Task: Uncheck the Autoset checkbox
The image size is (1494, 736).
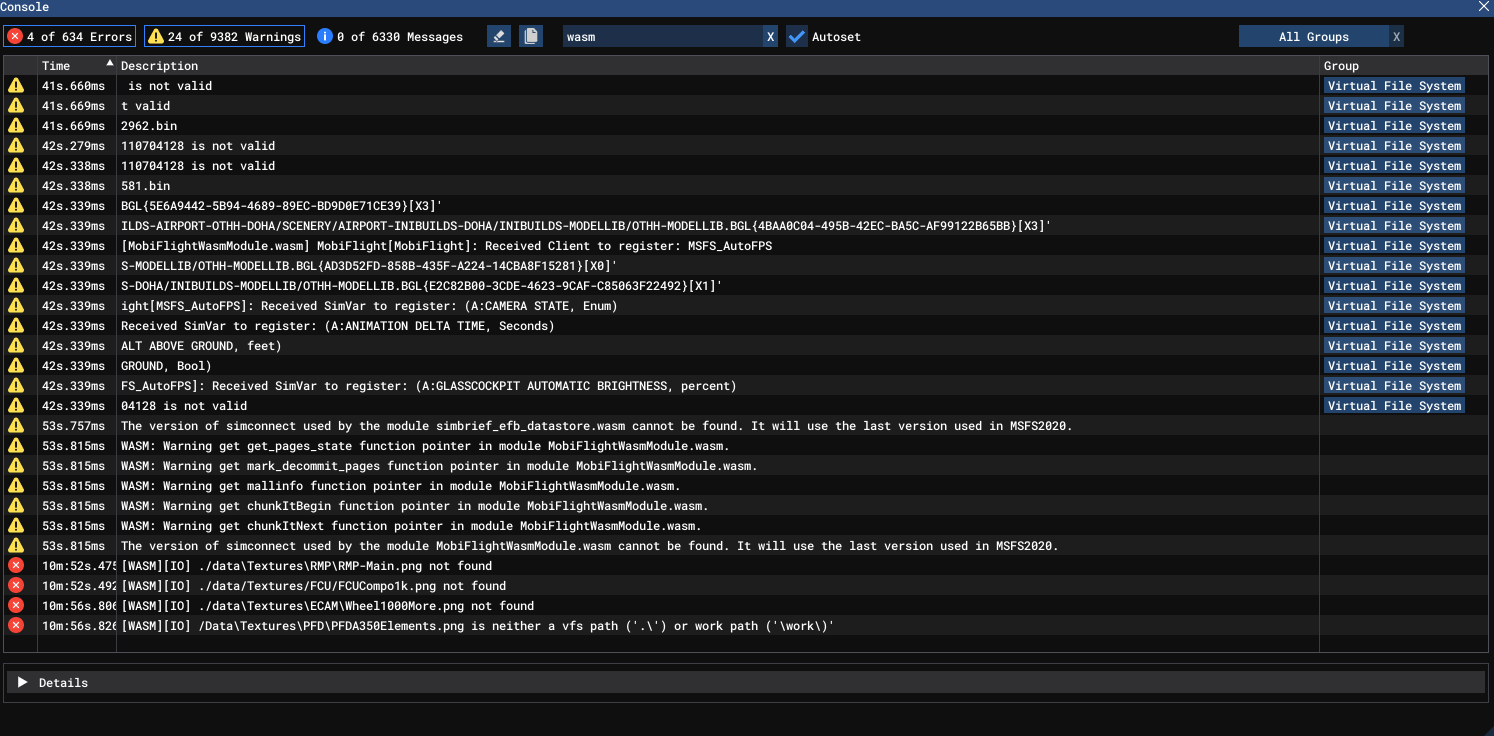Action: 796,37
